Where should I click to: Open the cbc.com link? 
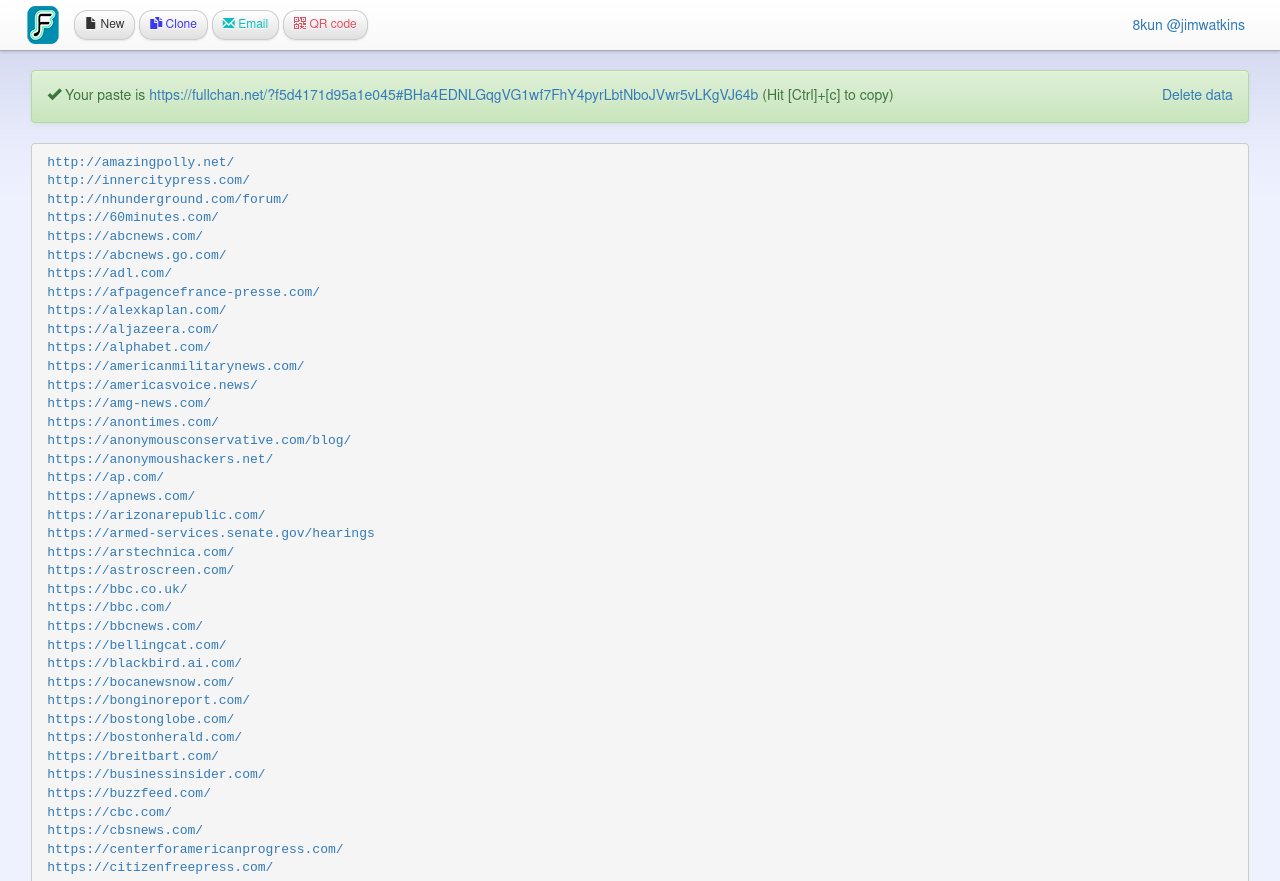(109, 812)
